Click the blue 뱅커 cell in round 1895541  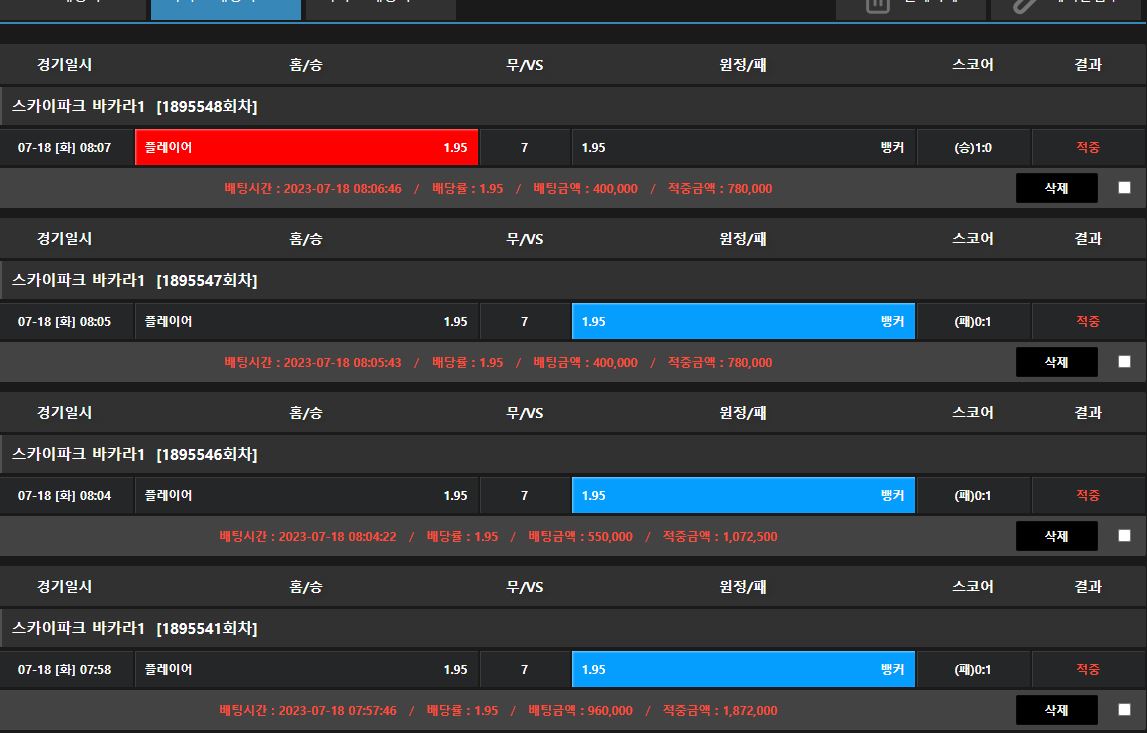click(743, 670)
